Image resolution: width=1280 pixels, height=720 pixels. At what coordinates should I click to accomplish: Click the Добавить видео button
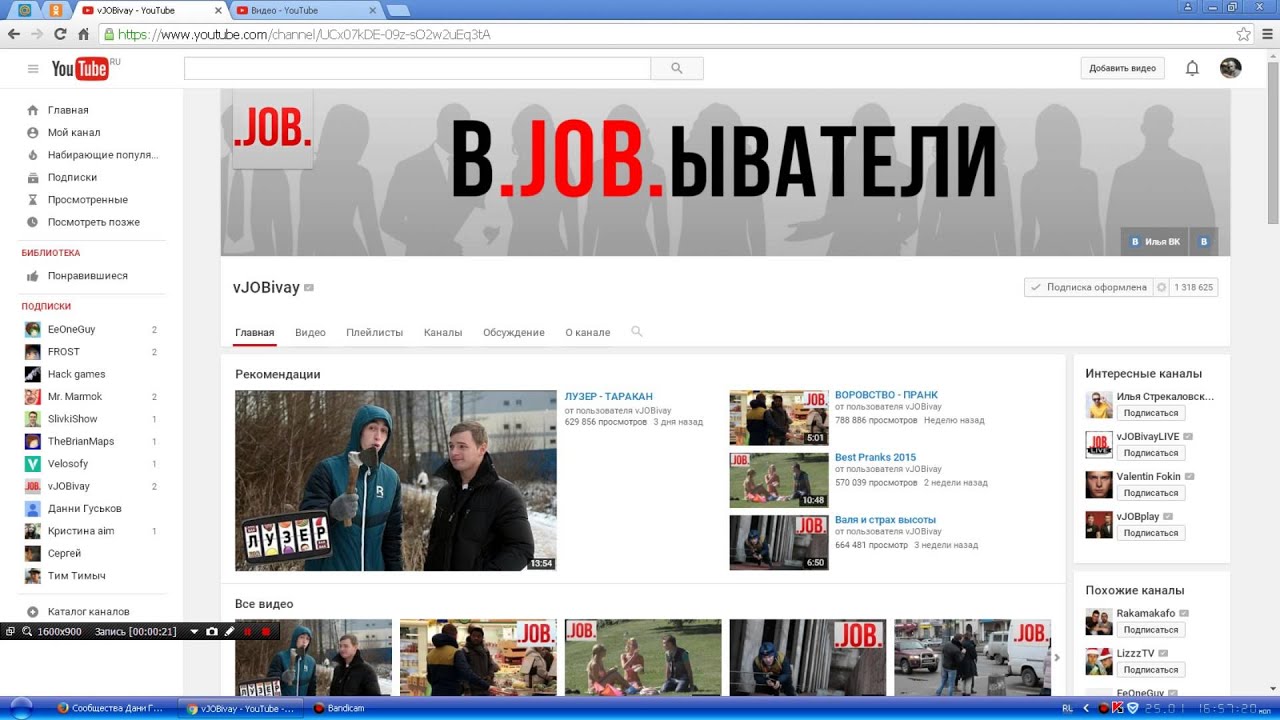(1122, 68)
